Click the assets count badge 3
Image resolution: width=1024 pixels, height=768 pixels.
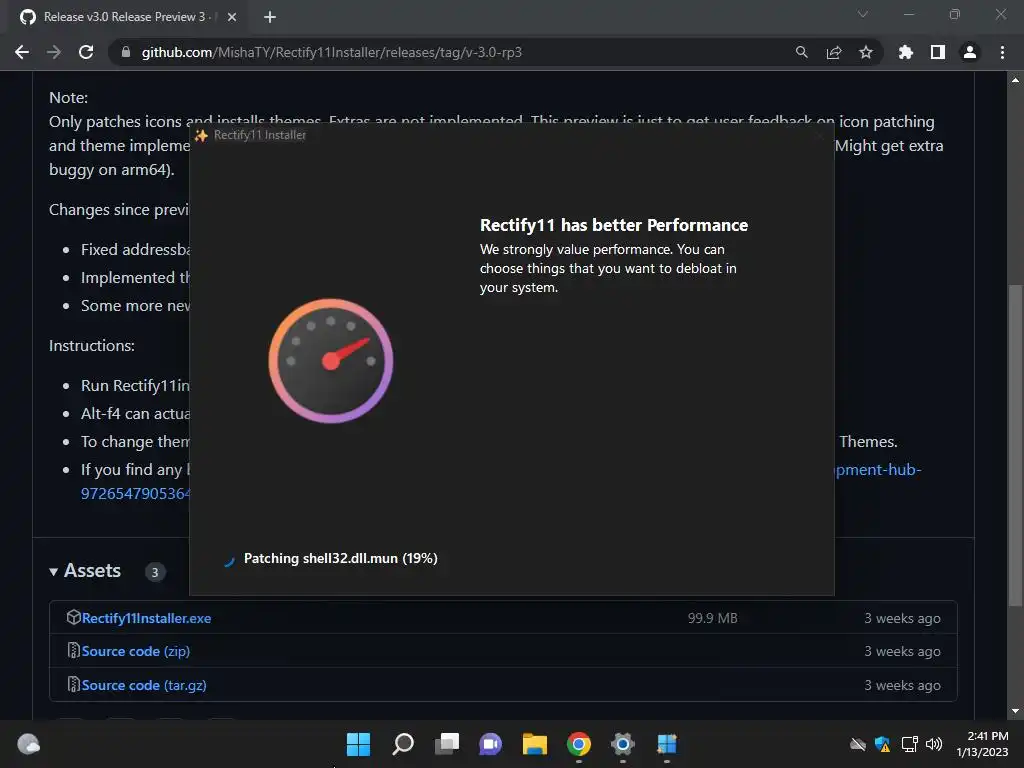tap(155, 572)
